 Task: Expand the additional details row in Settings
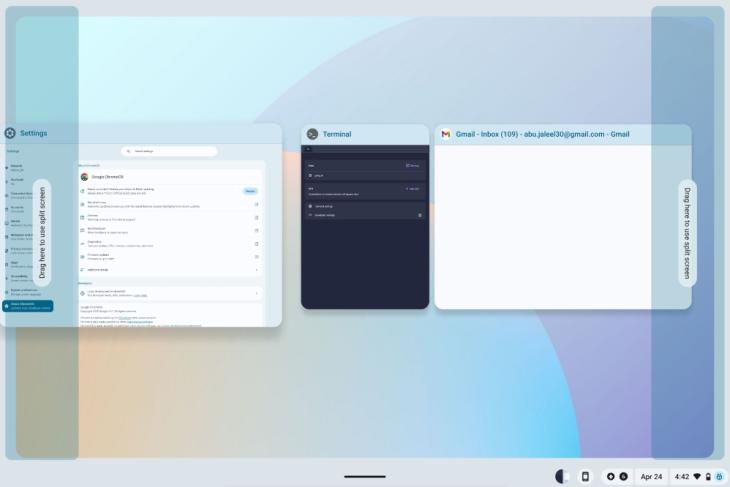point(170,269)
